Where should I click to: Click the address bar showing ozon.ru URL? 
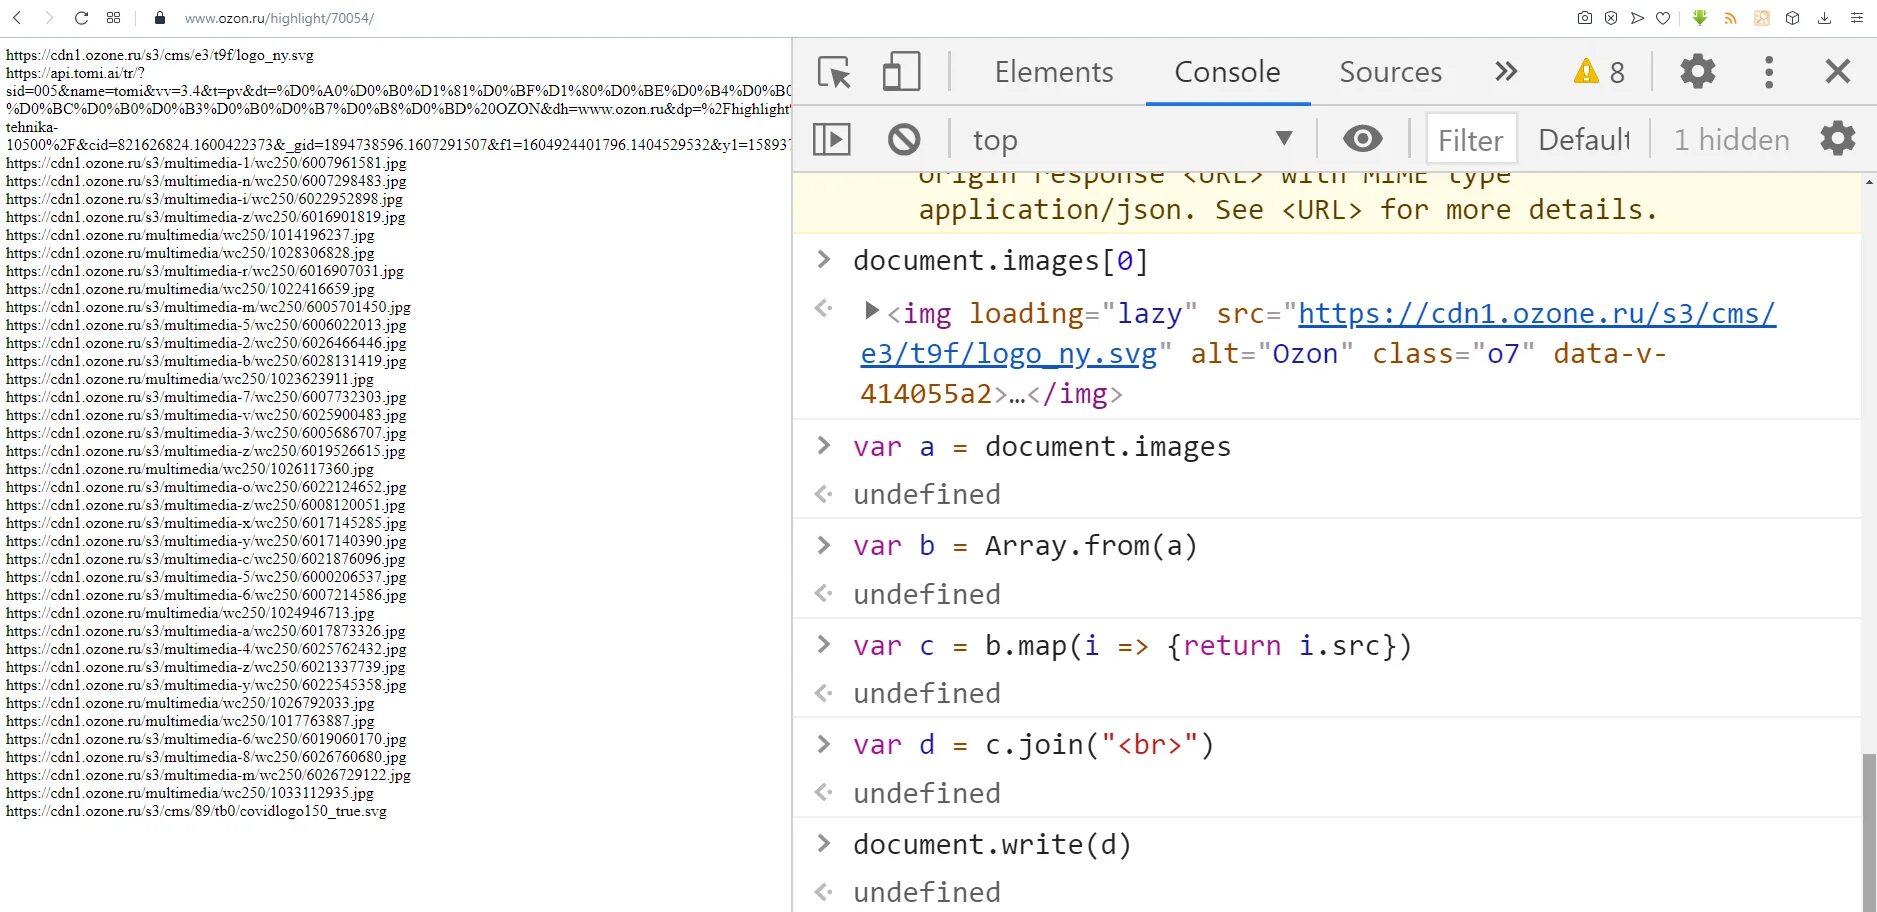(279, 17)
